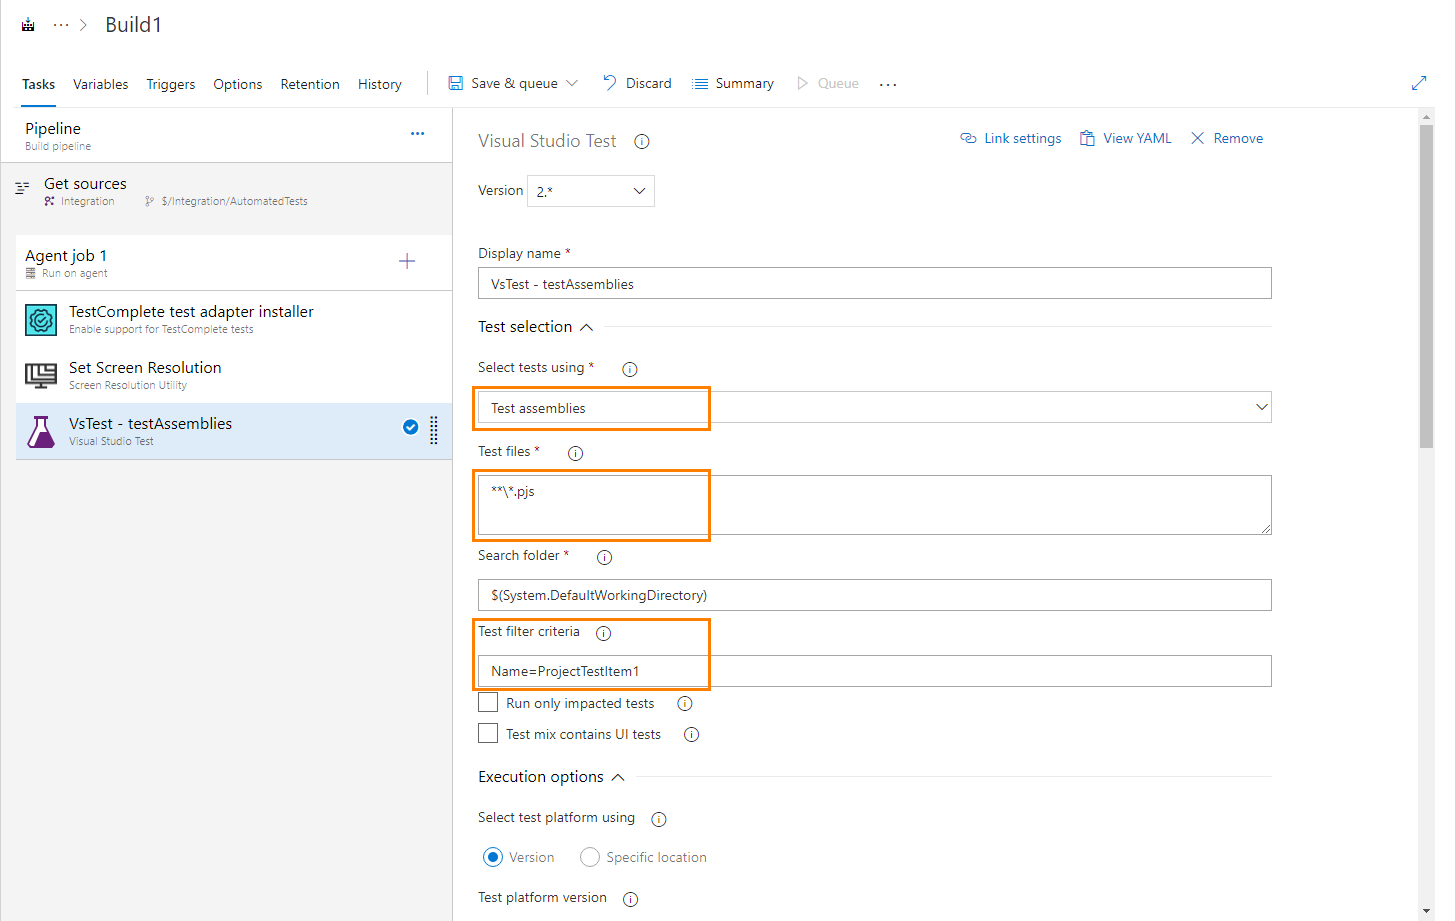The image size is (1455, 921).
Task: Click the Set Screen Resolution task icon
Action: [x=40, y=375]
